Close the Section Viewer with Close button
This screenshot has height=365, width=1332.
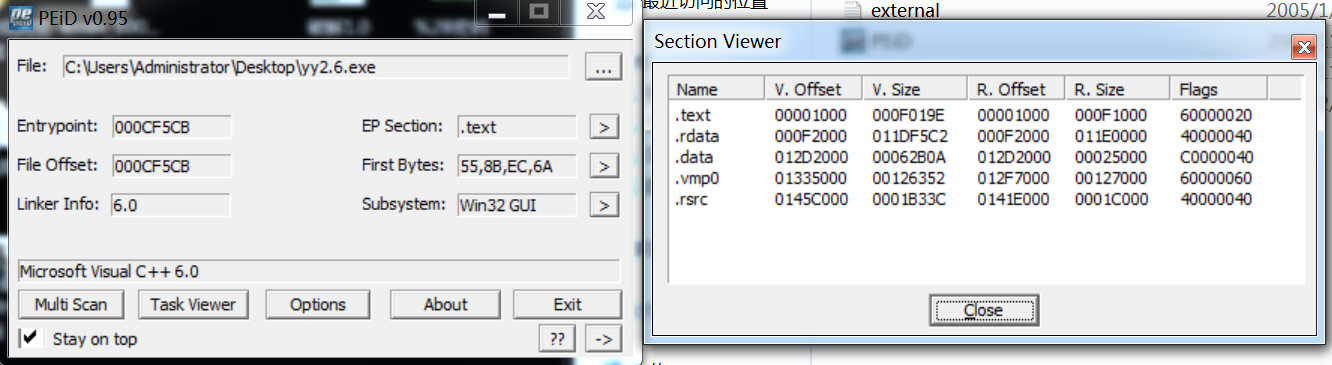[x=983, y=310]
